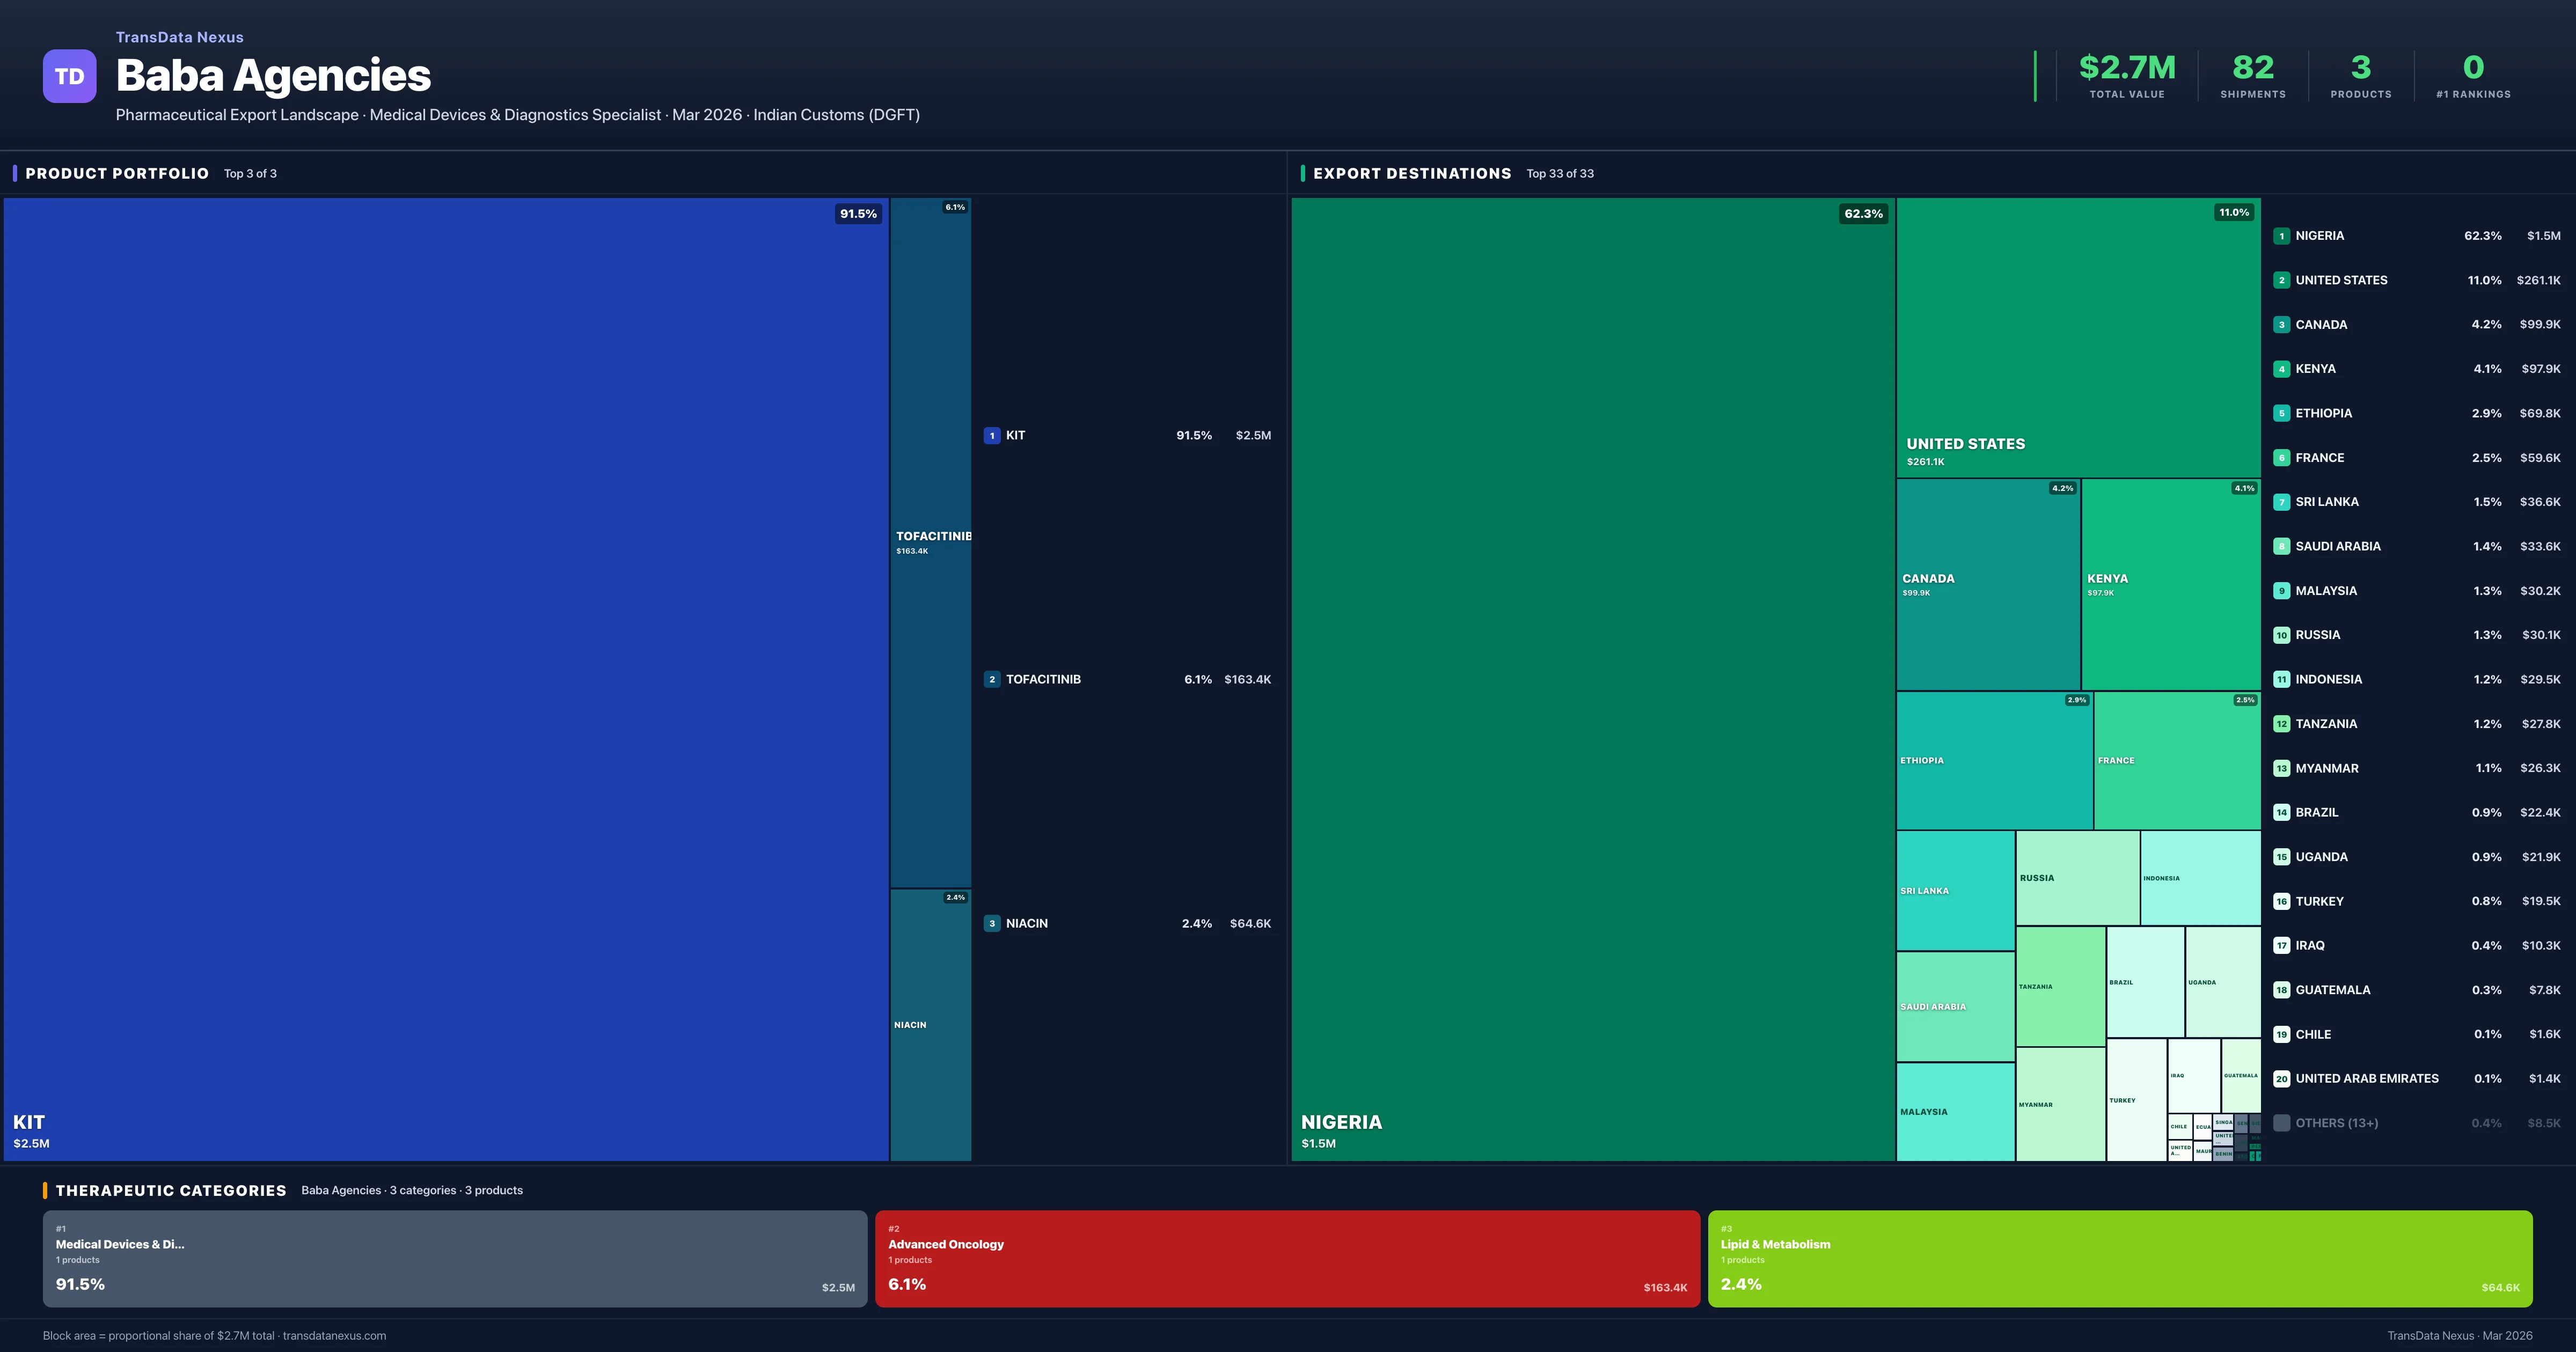
Task: Select the badge numbered 20 beside UNITED ARAB EMIRATES
Action: click(x=2283, y=1078)
